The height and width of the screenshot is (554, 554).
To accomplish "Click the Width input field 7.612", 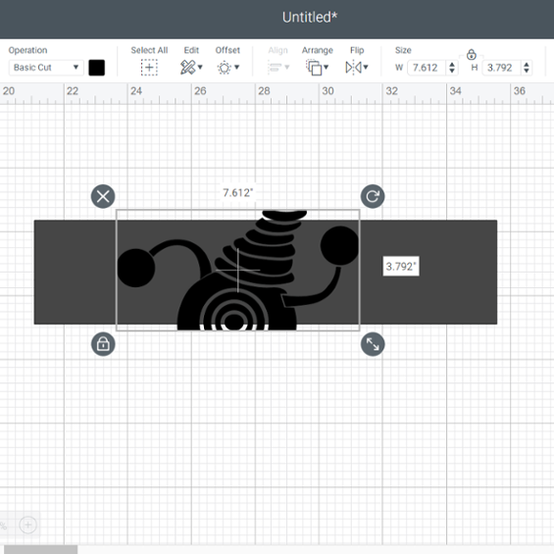I will tap(426, 67).
